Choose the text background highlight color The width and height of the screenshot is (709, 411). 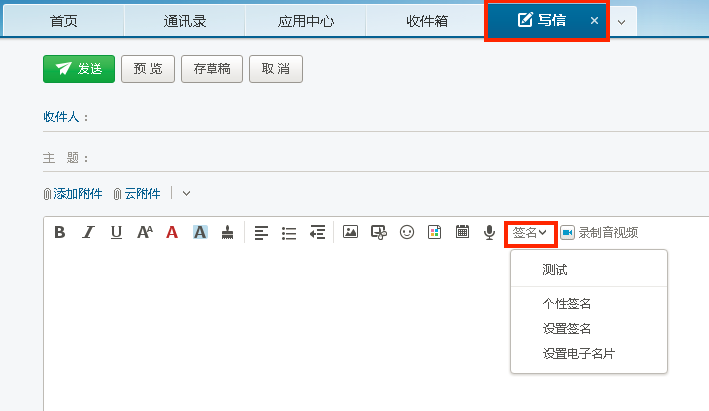click(x=200, y=232)
